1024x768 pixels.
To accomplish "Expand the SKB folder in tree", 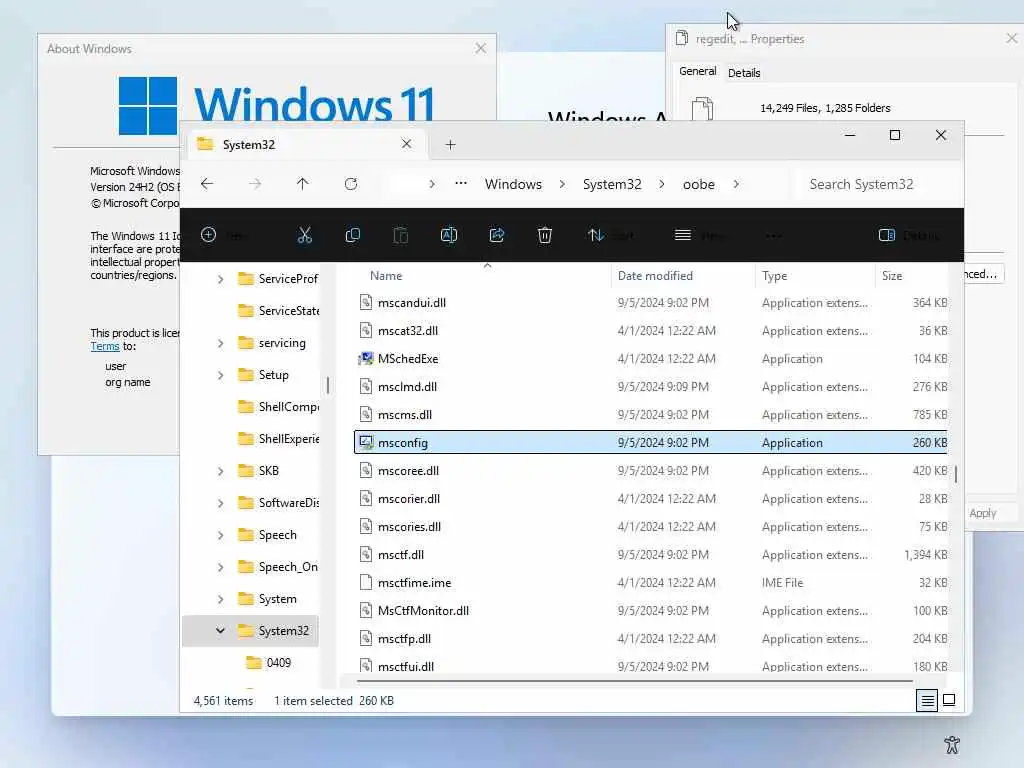I will point(221,472).
